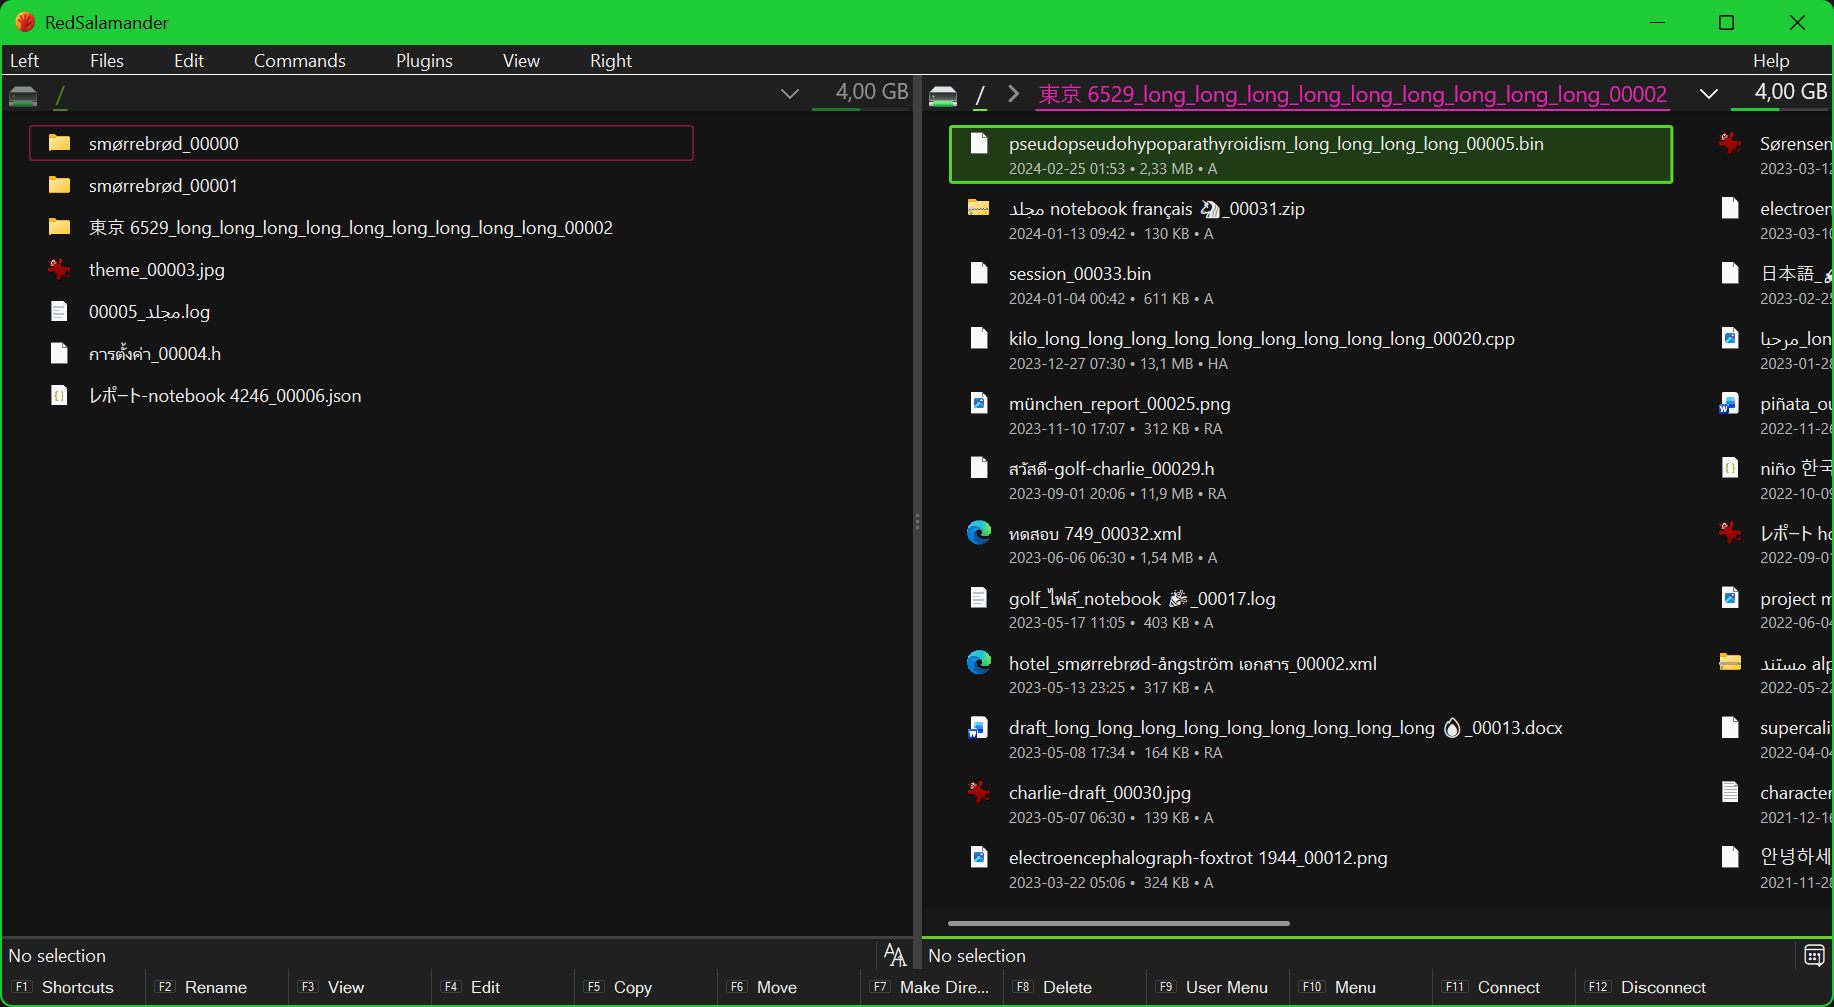Click the font size icon in status bar
The image size is (1834, 1007).
tap(895, 955)
